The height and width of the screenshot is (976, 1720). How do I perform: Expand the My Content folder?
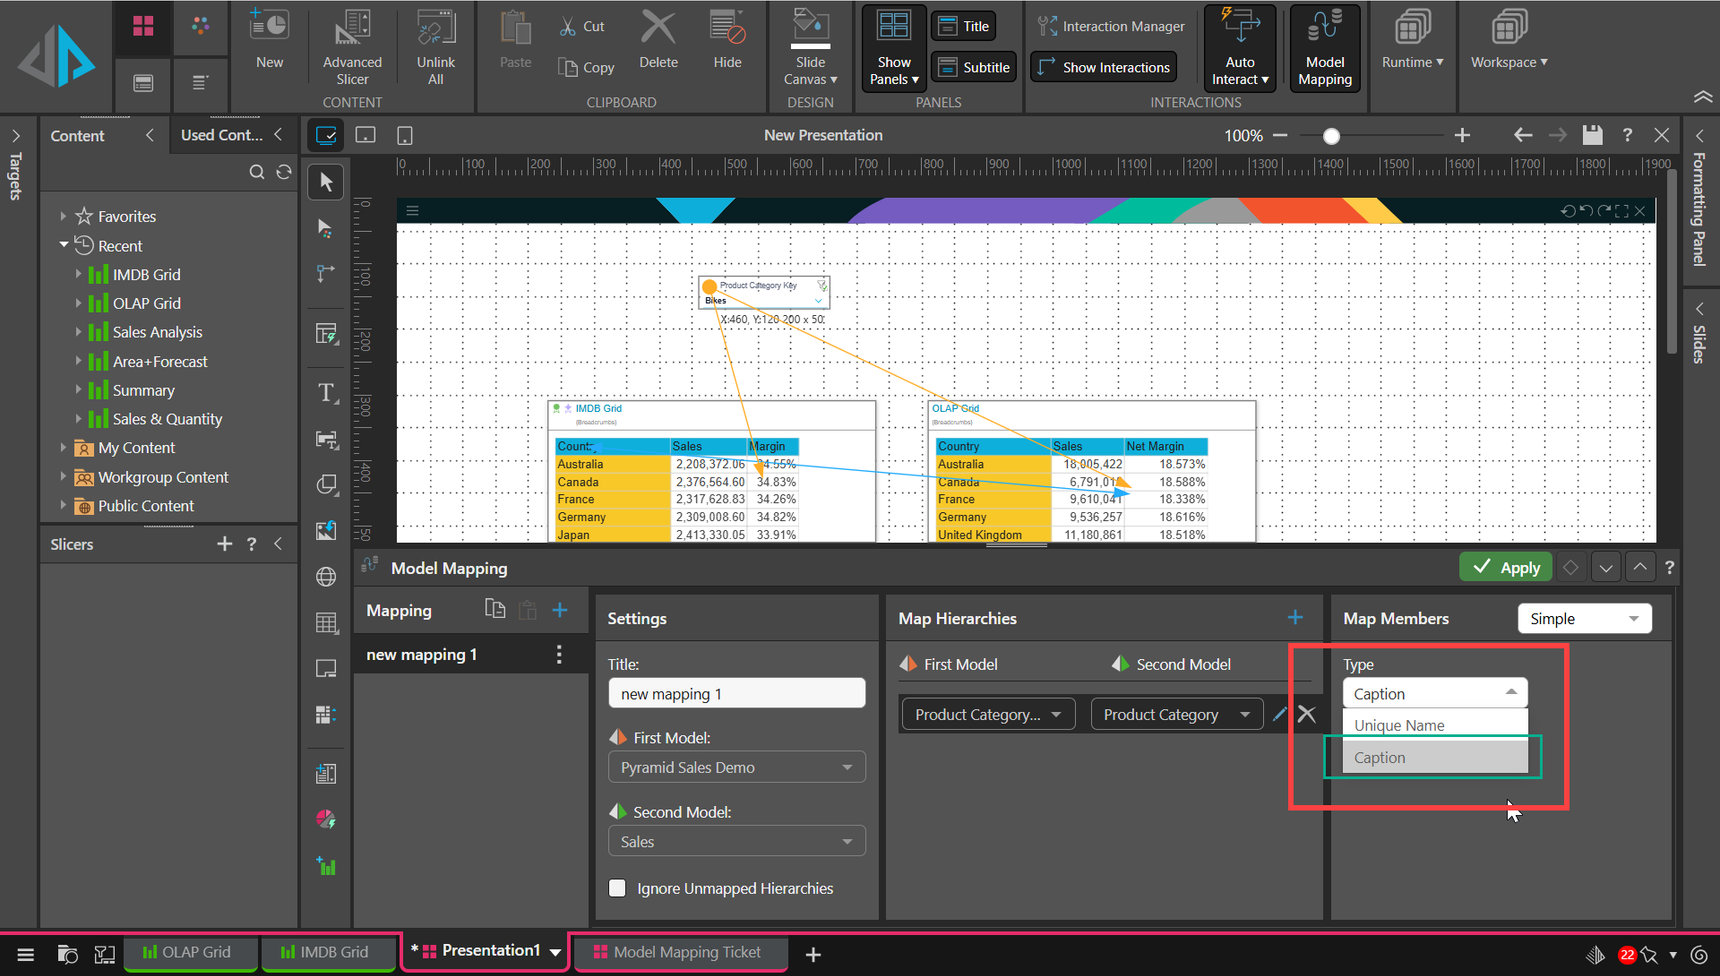coord(63,448)
